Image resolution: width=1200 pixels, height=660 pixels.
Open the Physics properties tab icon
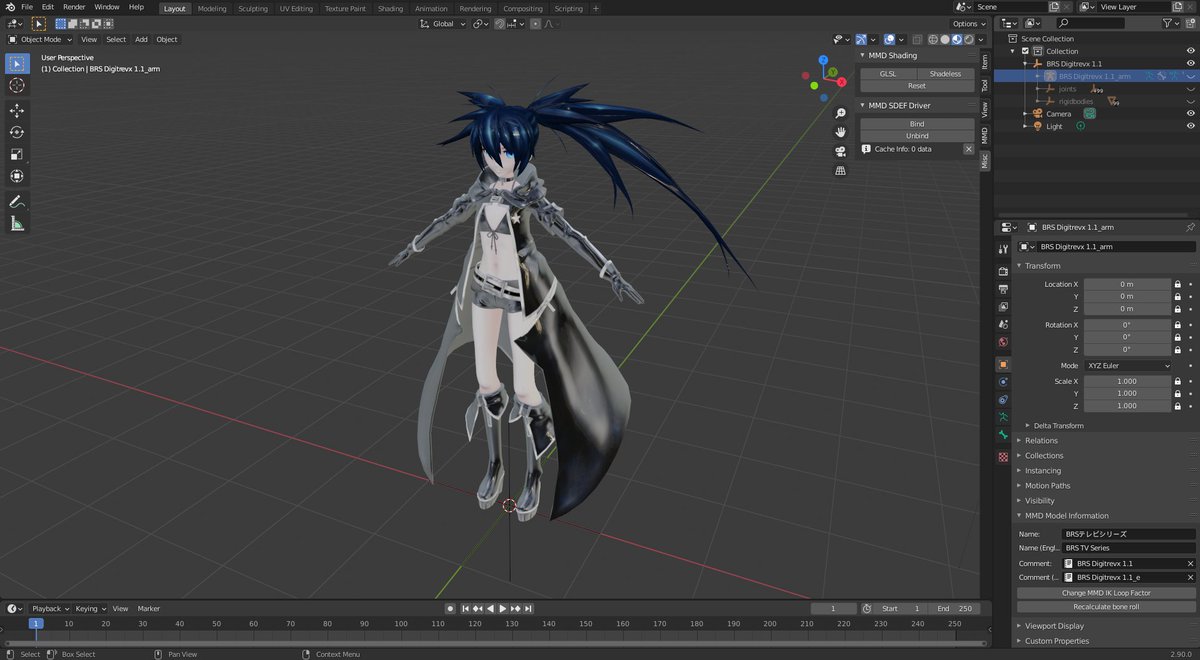click(1003, 382)
